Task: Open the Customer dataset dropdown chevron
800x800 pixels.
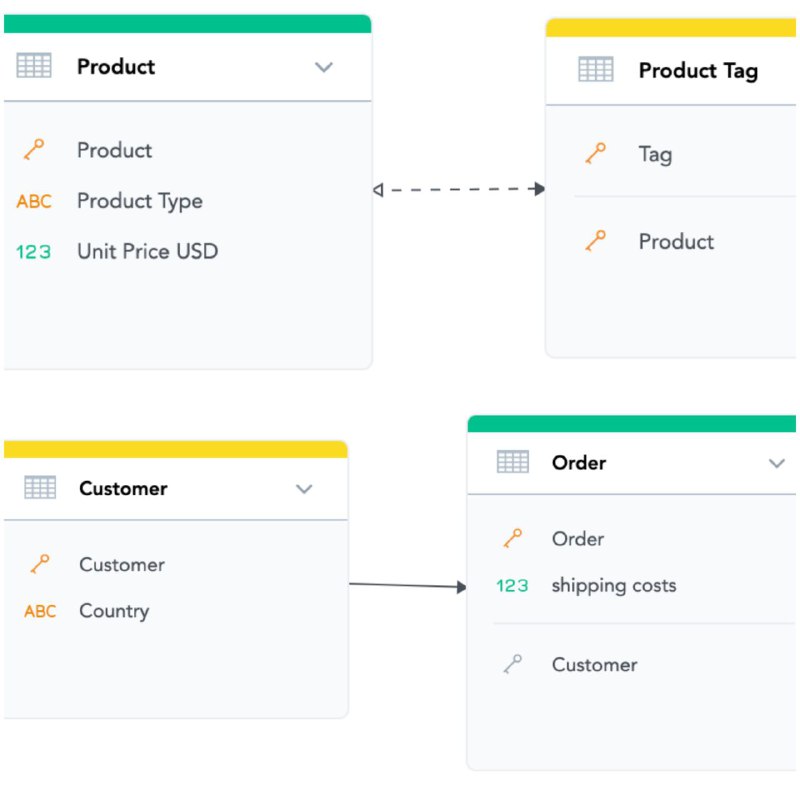Action: [x=304, y=489]
